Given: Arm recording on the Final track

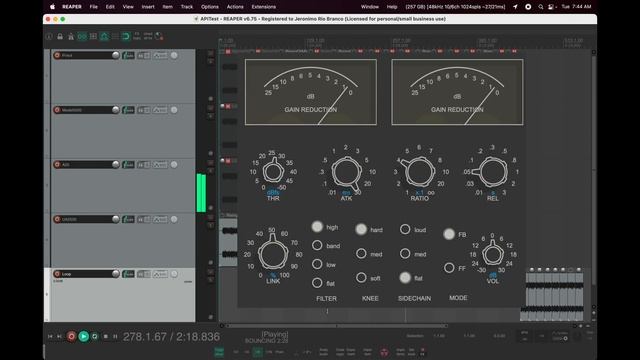Looking at the screenshot, I should coord(57,55).
